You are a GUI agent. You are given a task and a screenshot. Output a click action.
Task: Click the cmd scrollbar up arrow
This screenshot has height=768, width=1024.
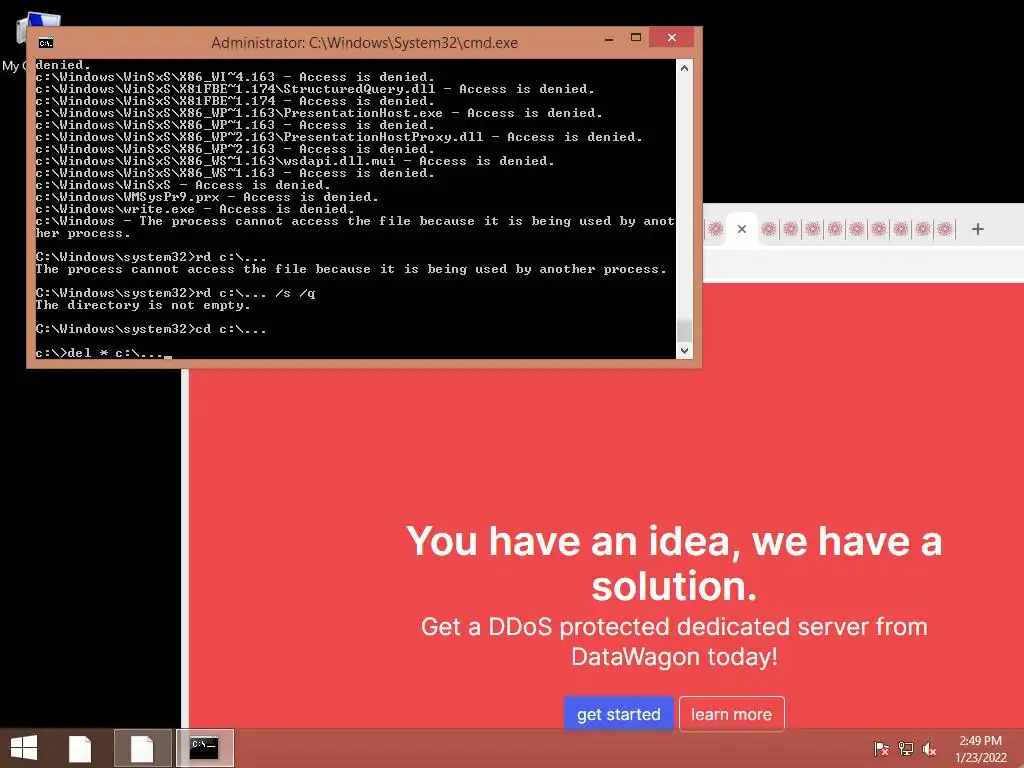pos(684,67)
